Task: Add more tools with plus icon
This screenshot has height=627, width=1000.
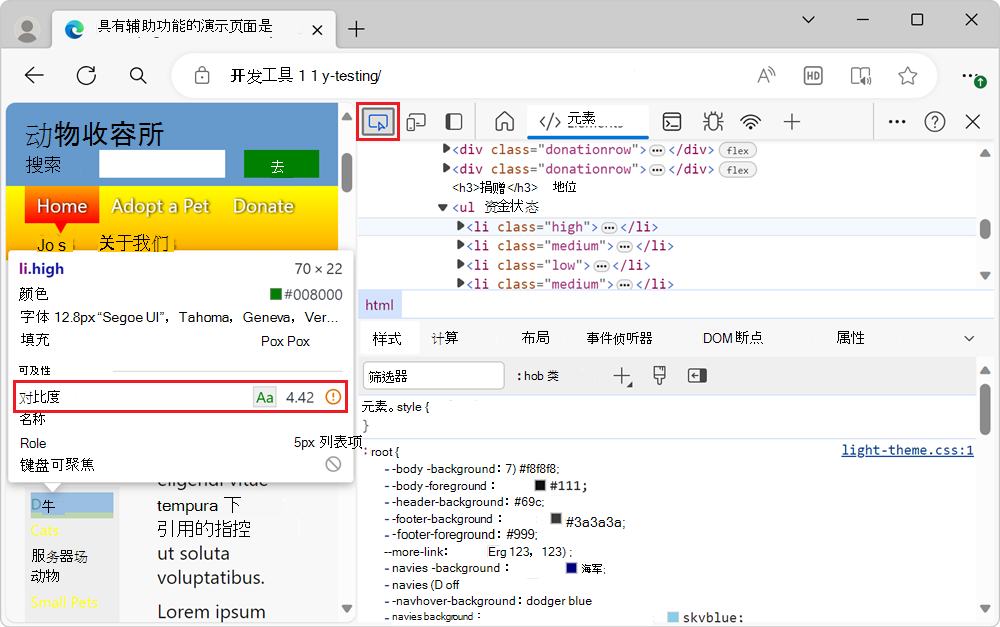Action: click(x=791, y=121)
